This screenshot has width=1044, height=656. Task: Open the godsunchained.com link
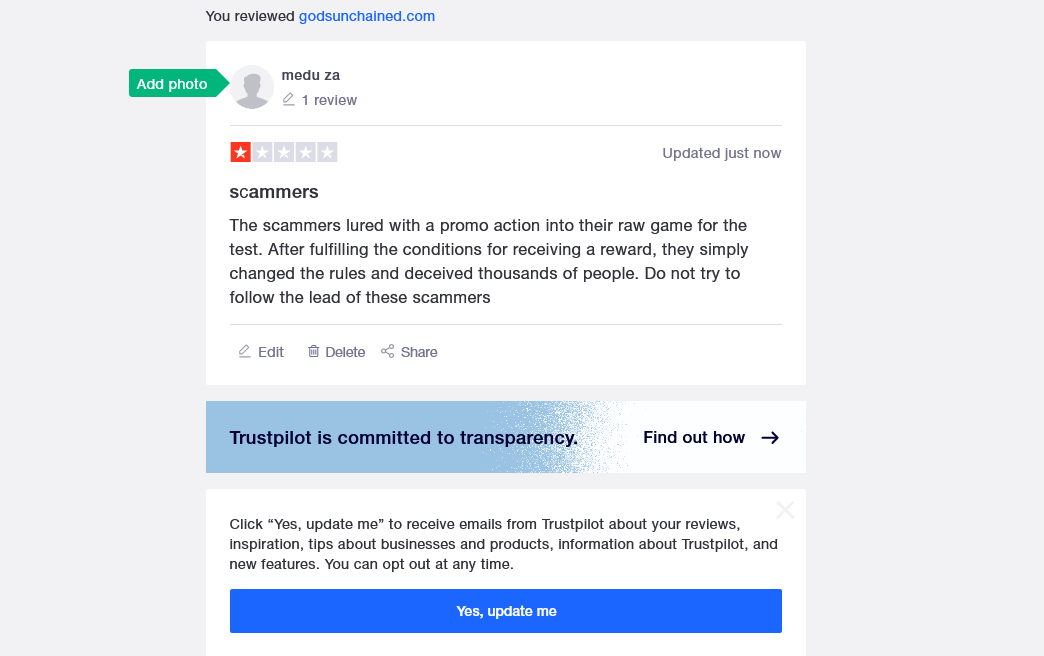pyautogui.click(x=366, y=16)
